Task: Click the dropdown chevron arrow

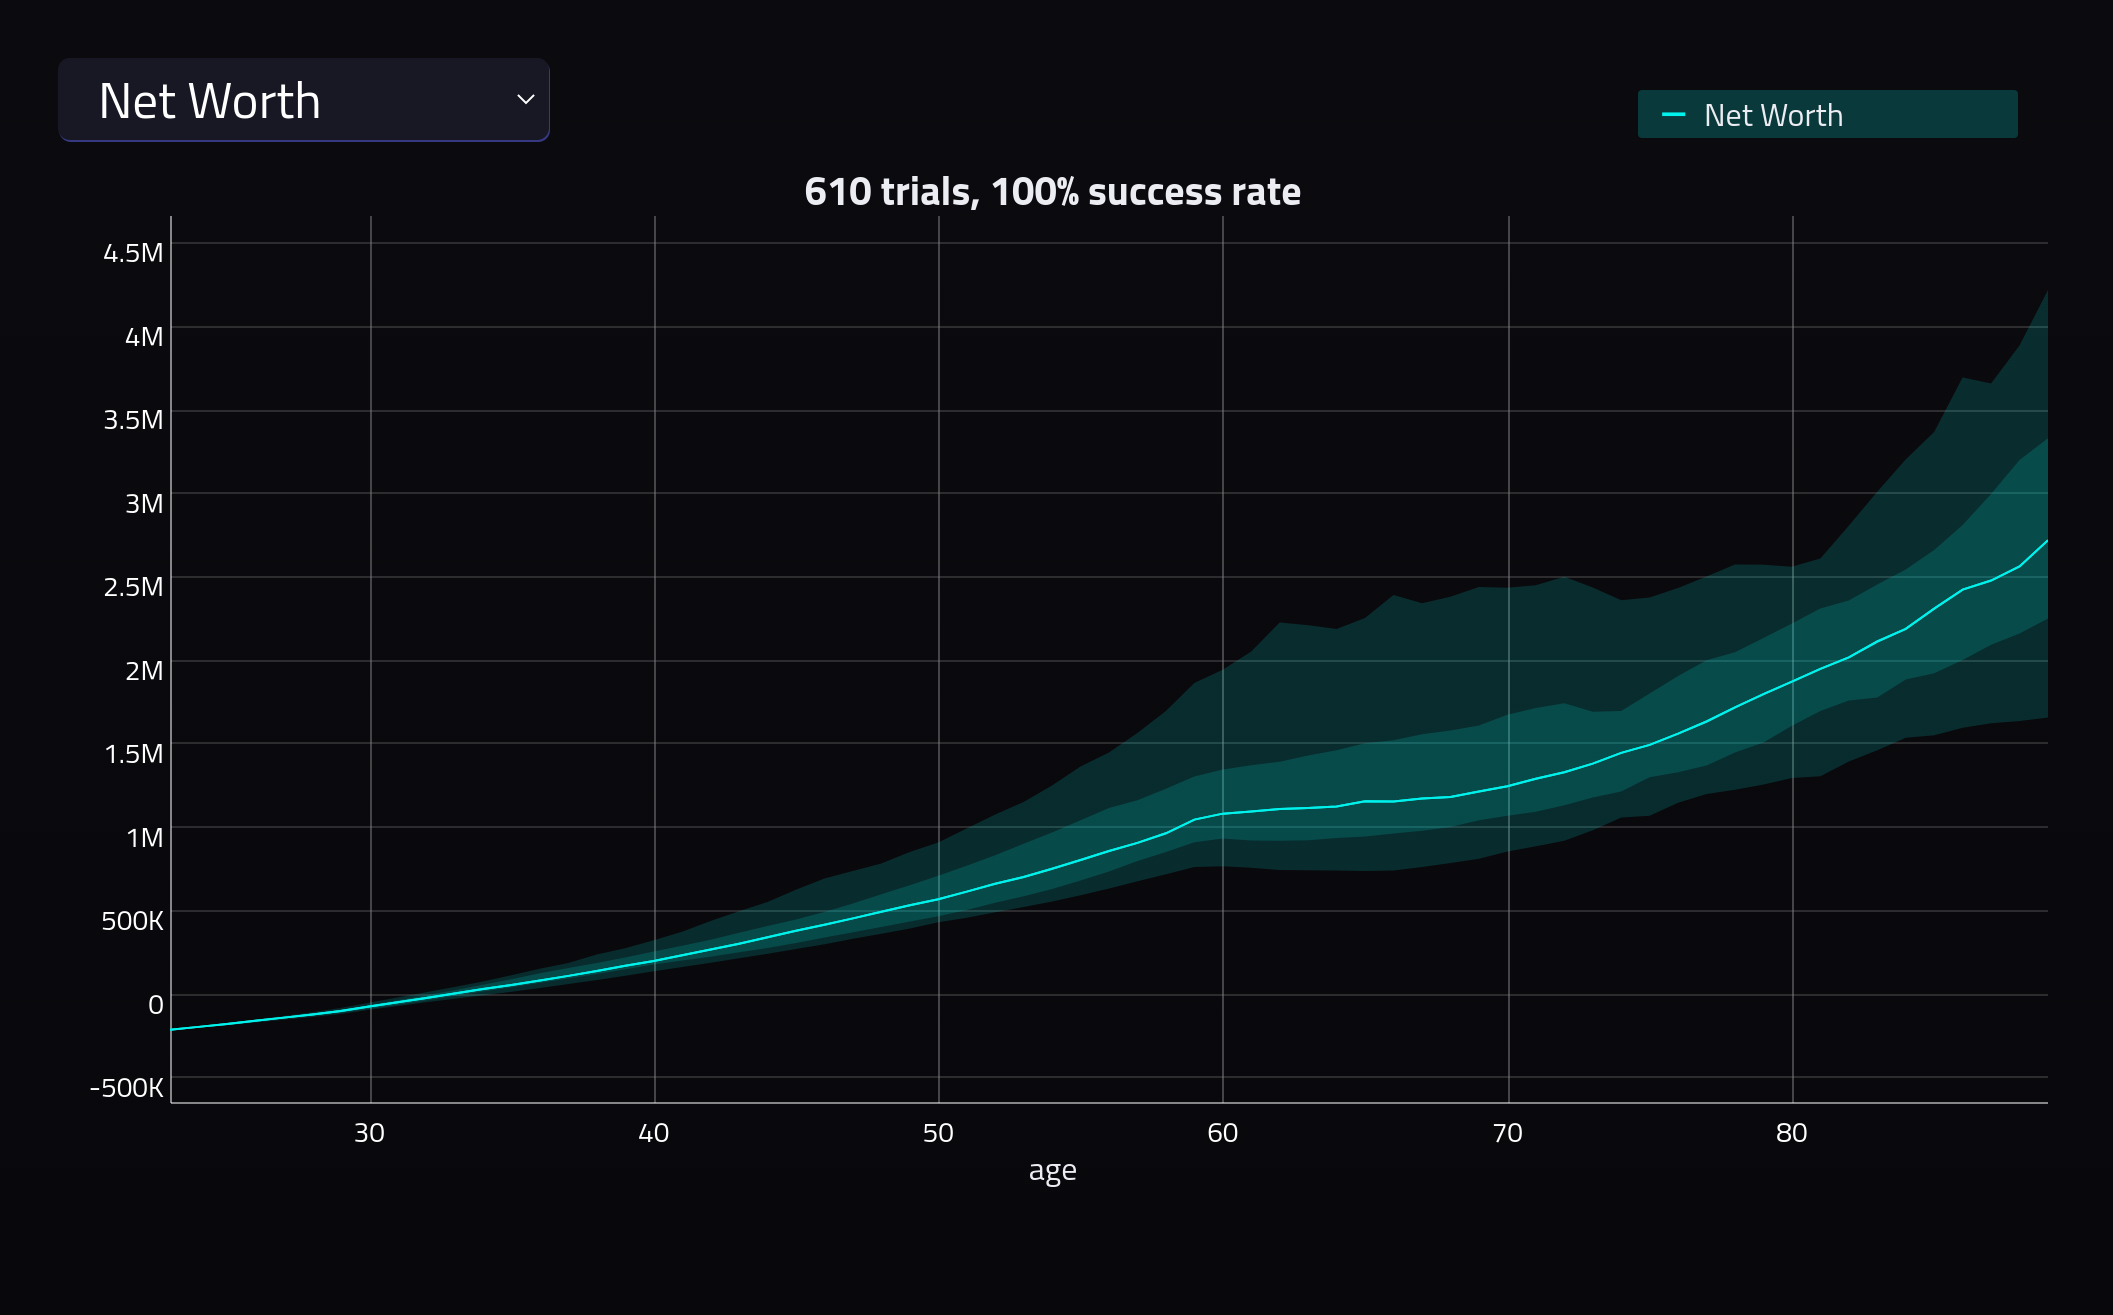Action: [x=525, y=100]
